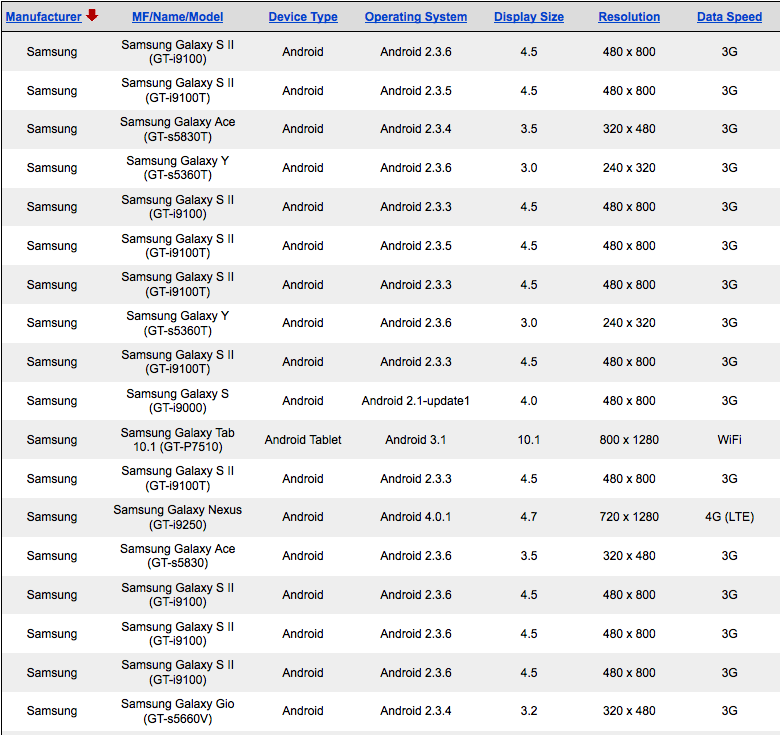
Task: Click 'Samsung Galaxy Tab 10.1 (GT-P7510)' cell
Action: [178, 440]
